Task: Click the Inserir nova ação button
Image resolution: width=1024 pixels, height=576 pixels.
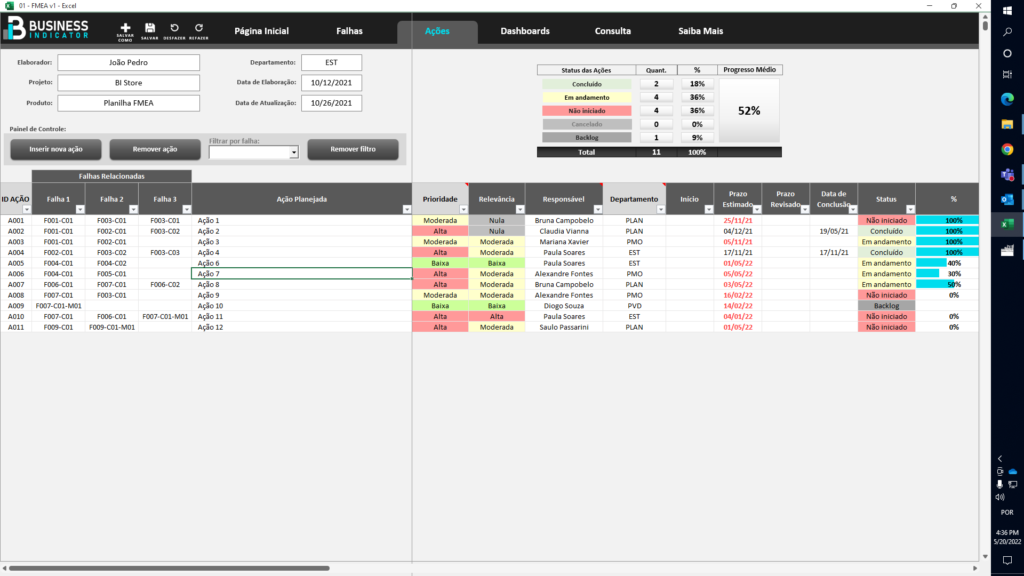Action: coord(55,148)
